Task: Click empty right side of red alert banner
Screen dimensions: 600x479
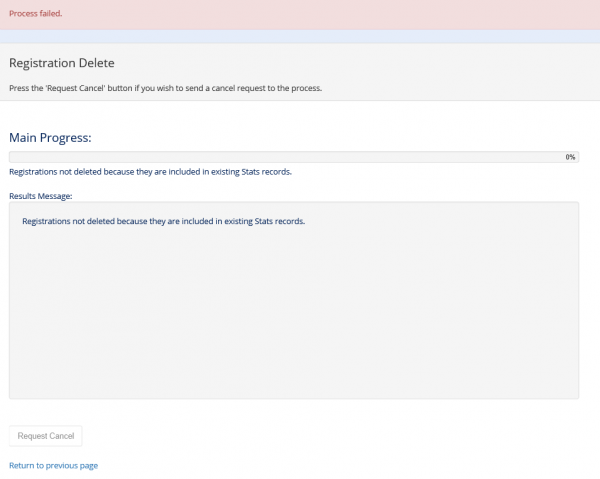Action: tap(421, 15)
